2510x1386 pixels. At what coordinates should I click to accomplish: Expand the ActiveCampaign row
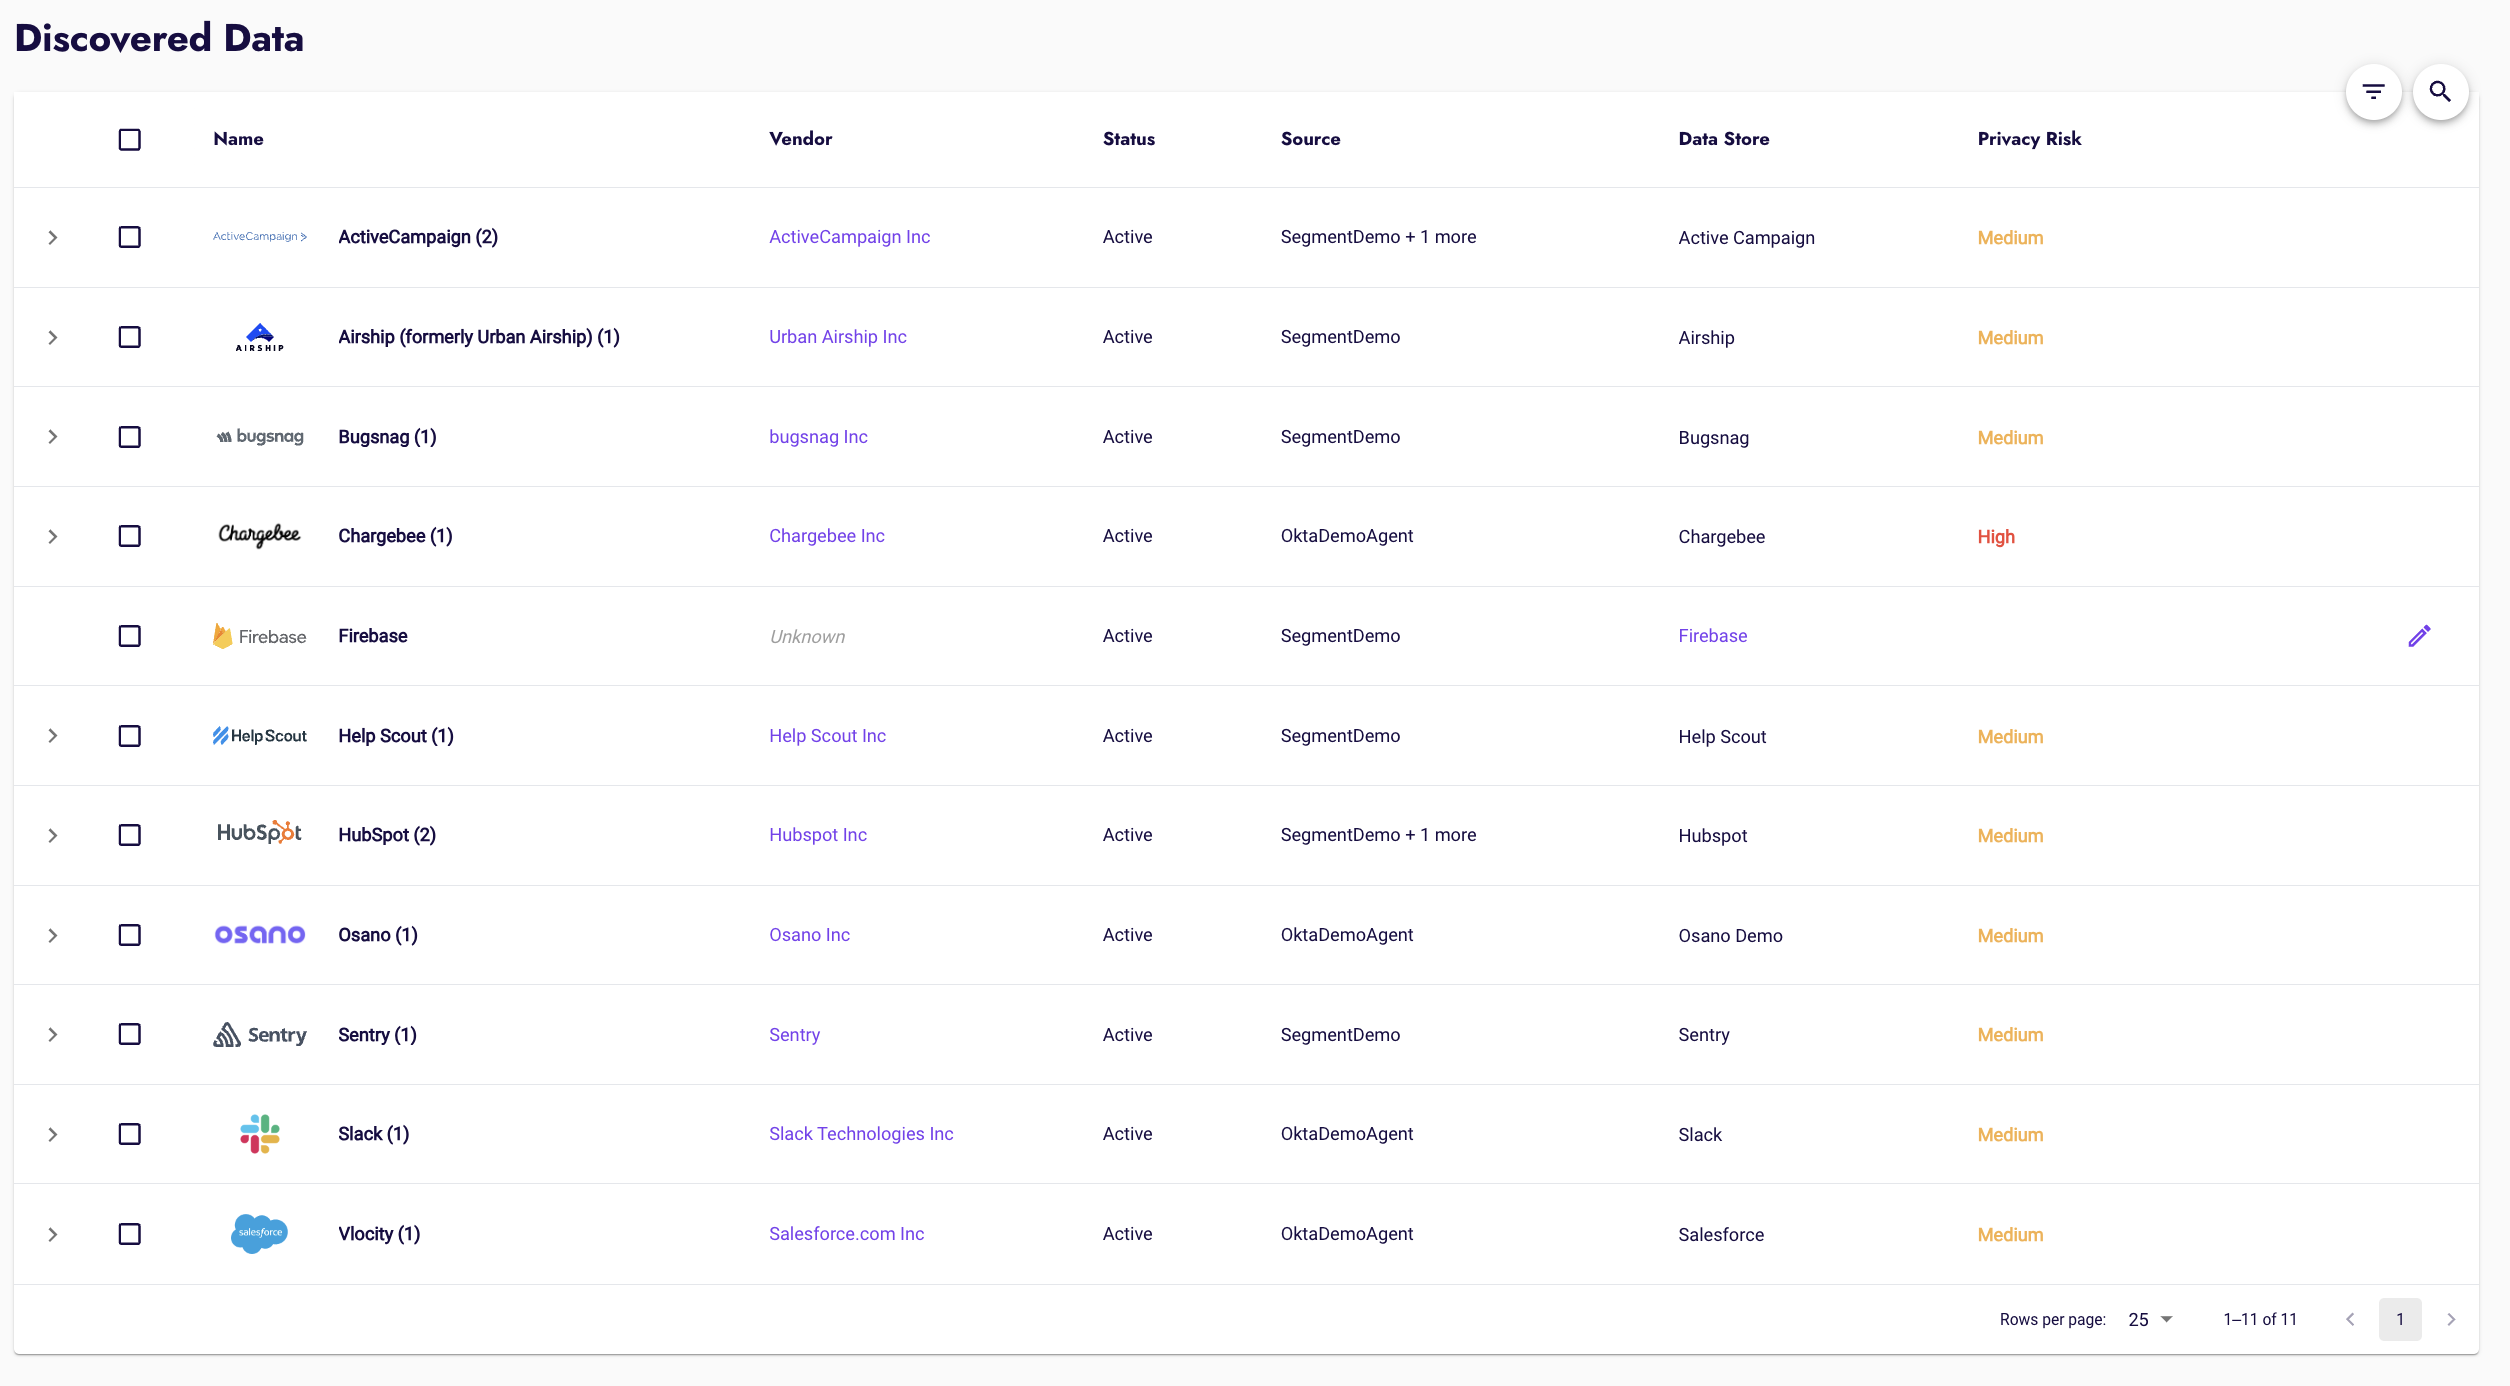53,237
